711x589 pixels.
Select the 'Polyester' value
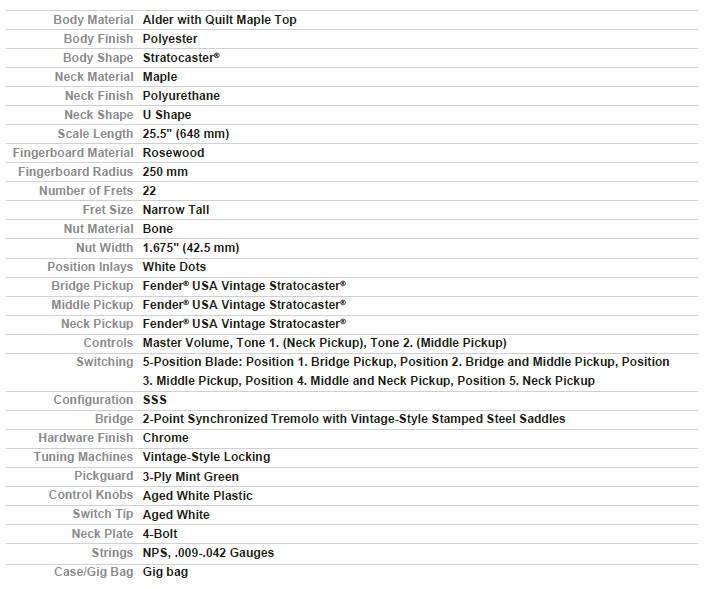pyautogui.click(x=170, y=39)
